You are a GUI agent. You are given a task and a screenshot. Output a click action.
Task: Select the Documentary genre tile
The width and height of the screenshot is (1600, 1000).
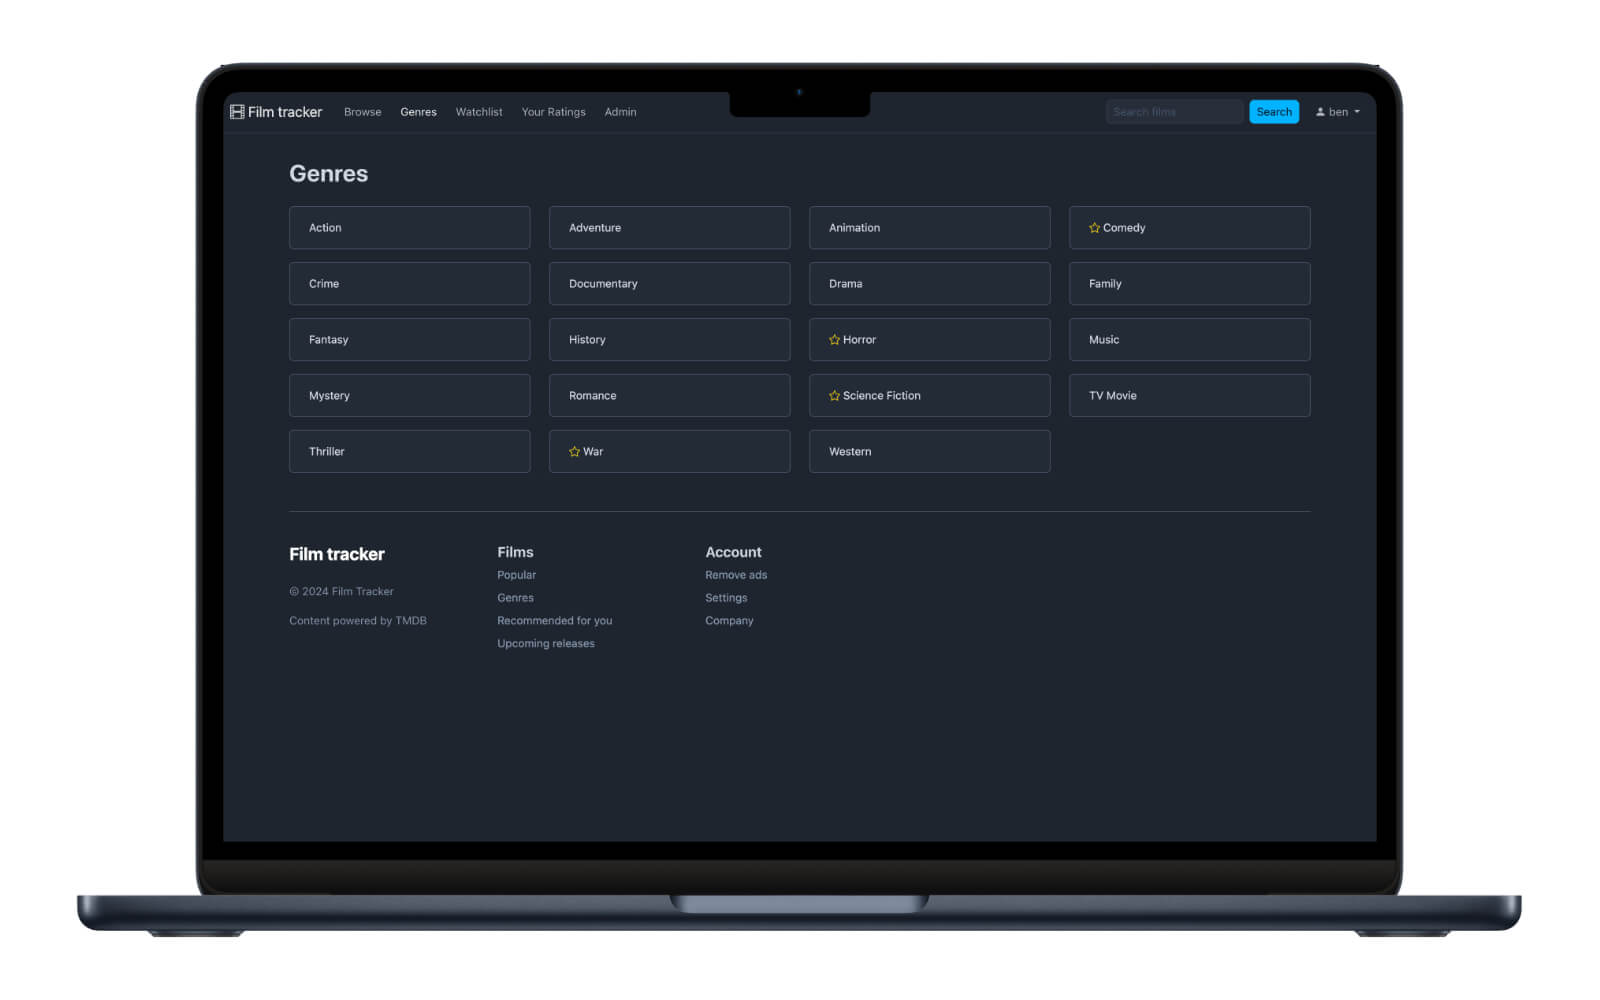point(669,283)
